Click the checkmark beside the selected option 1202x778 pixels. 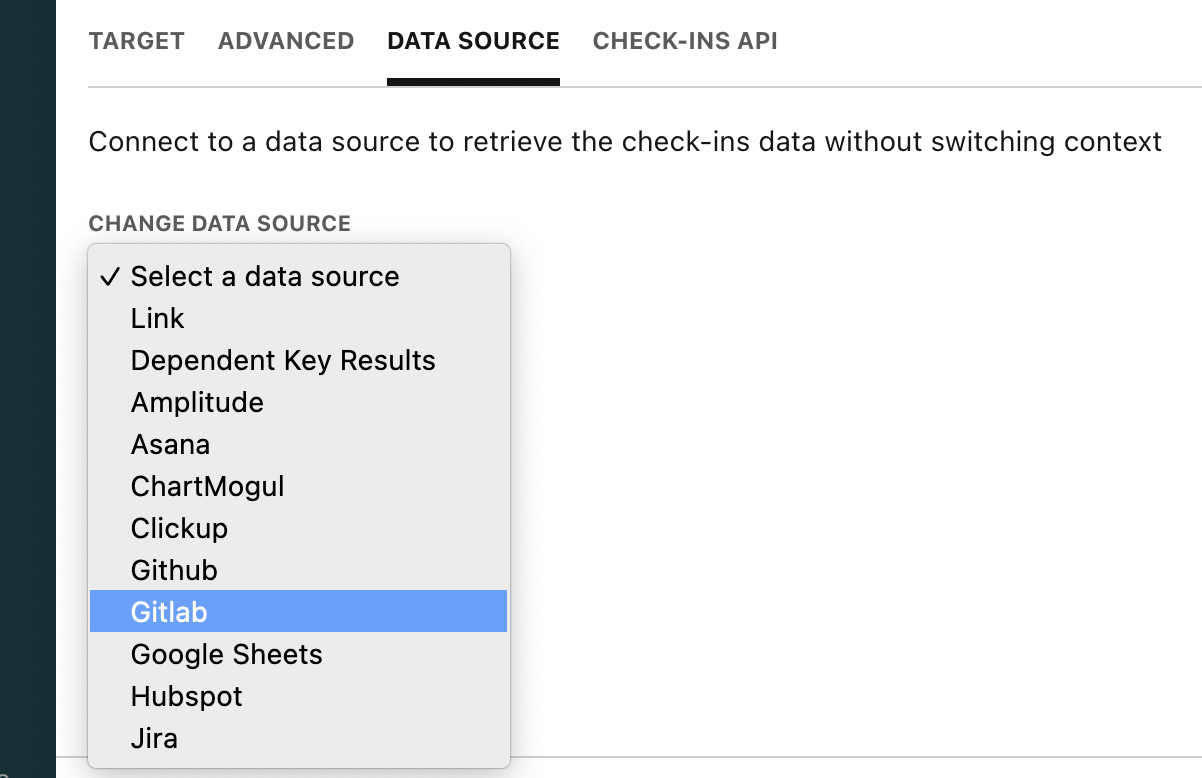(111, 277)
